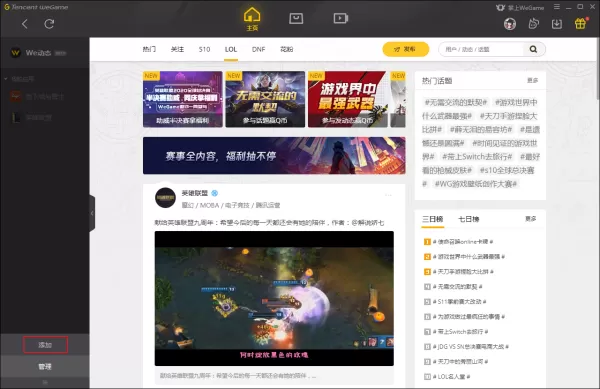The image size is (600, 389).
Task: Click the yellow 发布 publish button
Action: (x=406, y=49)
